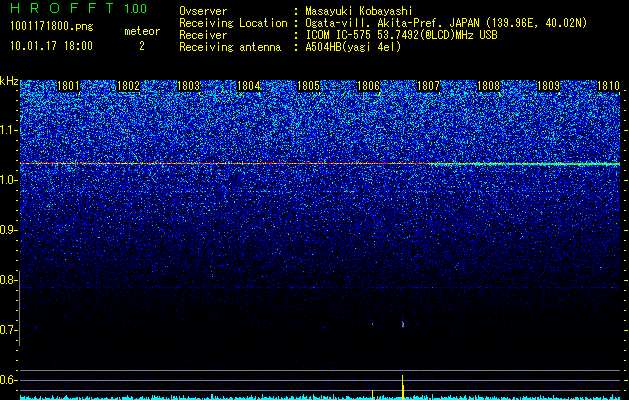This screenshot has width=629, height=400.
Task: Click the kHz axis unit label
Action: [9, 81]
